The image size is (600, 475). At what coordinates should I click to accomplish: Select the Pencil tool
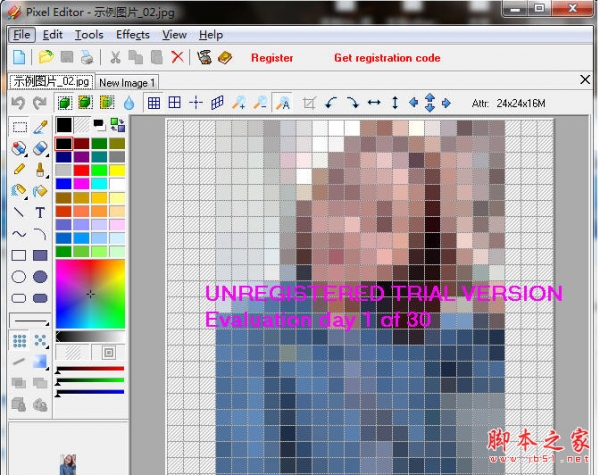tap(19, 169)
